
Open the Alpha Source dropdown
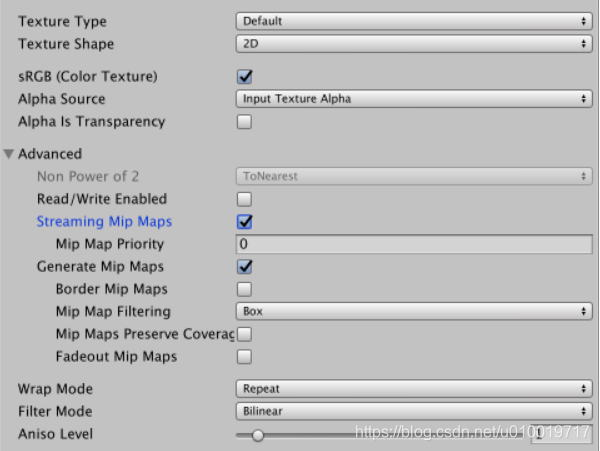tap(414, 99)
